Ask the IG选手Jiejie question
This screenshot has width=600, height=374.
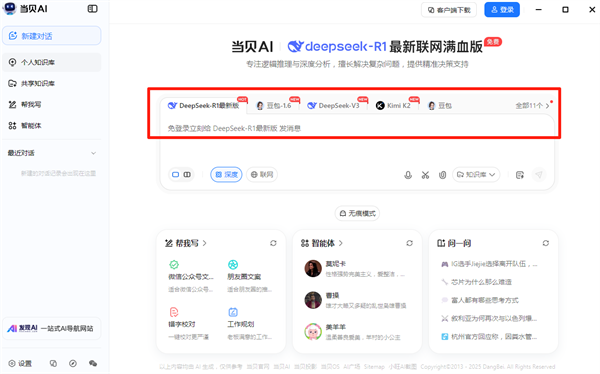(489, 264)
